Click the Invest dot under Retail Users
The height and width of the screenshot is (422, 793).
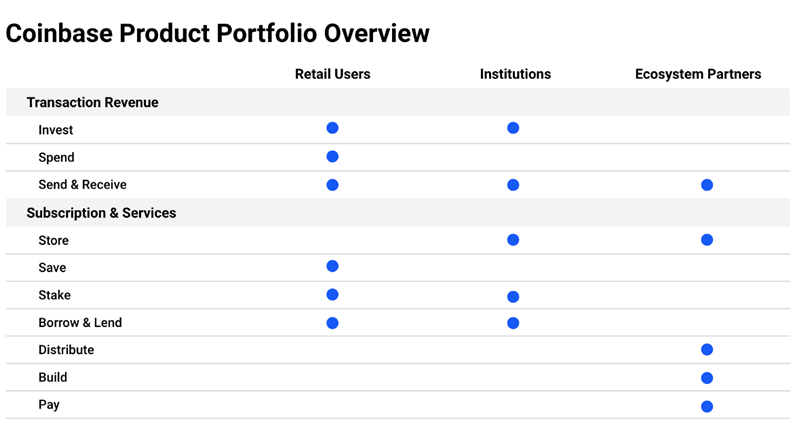(332, 128)
